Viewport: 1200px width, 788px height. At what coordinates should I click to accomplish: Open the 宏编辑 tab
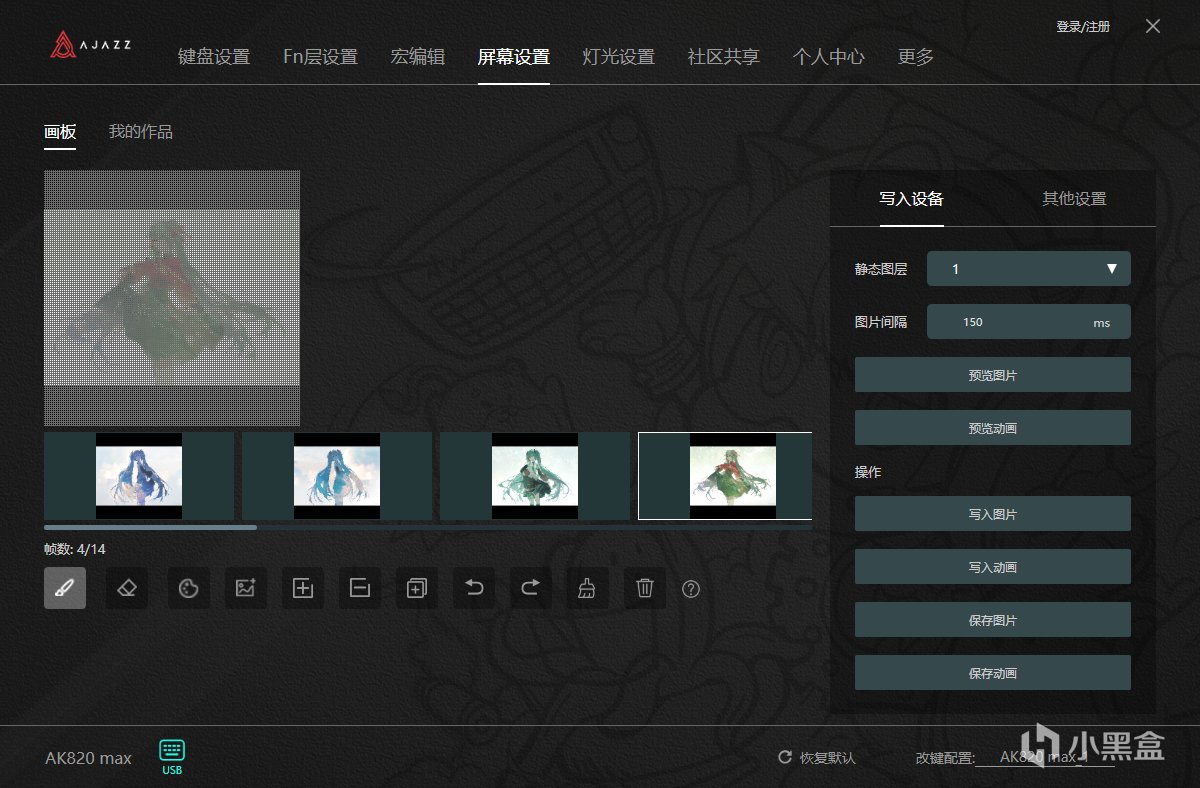pyautogui.click(x=418, y=57)
